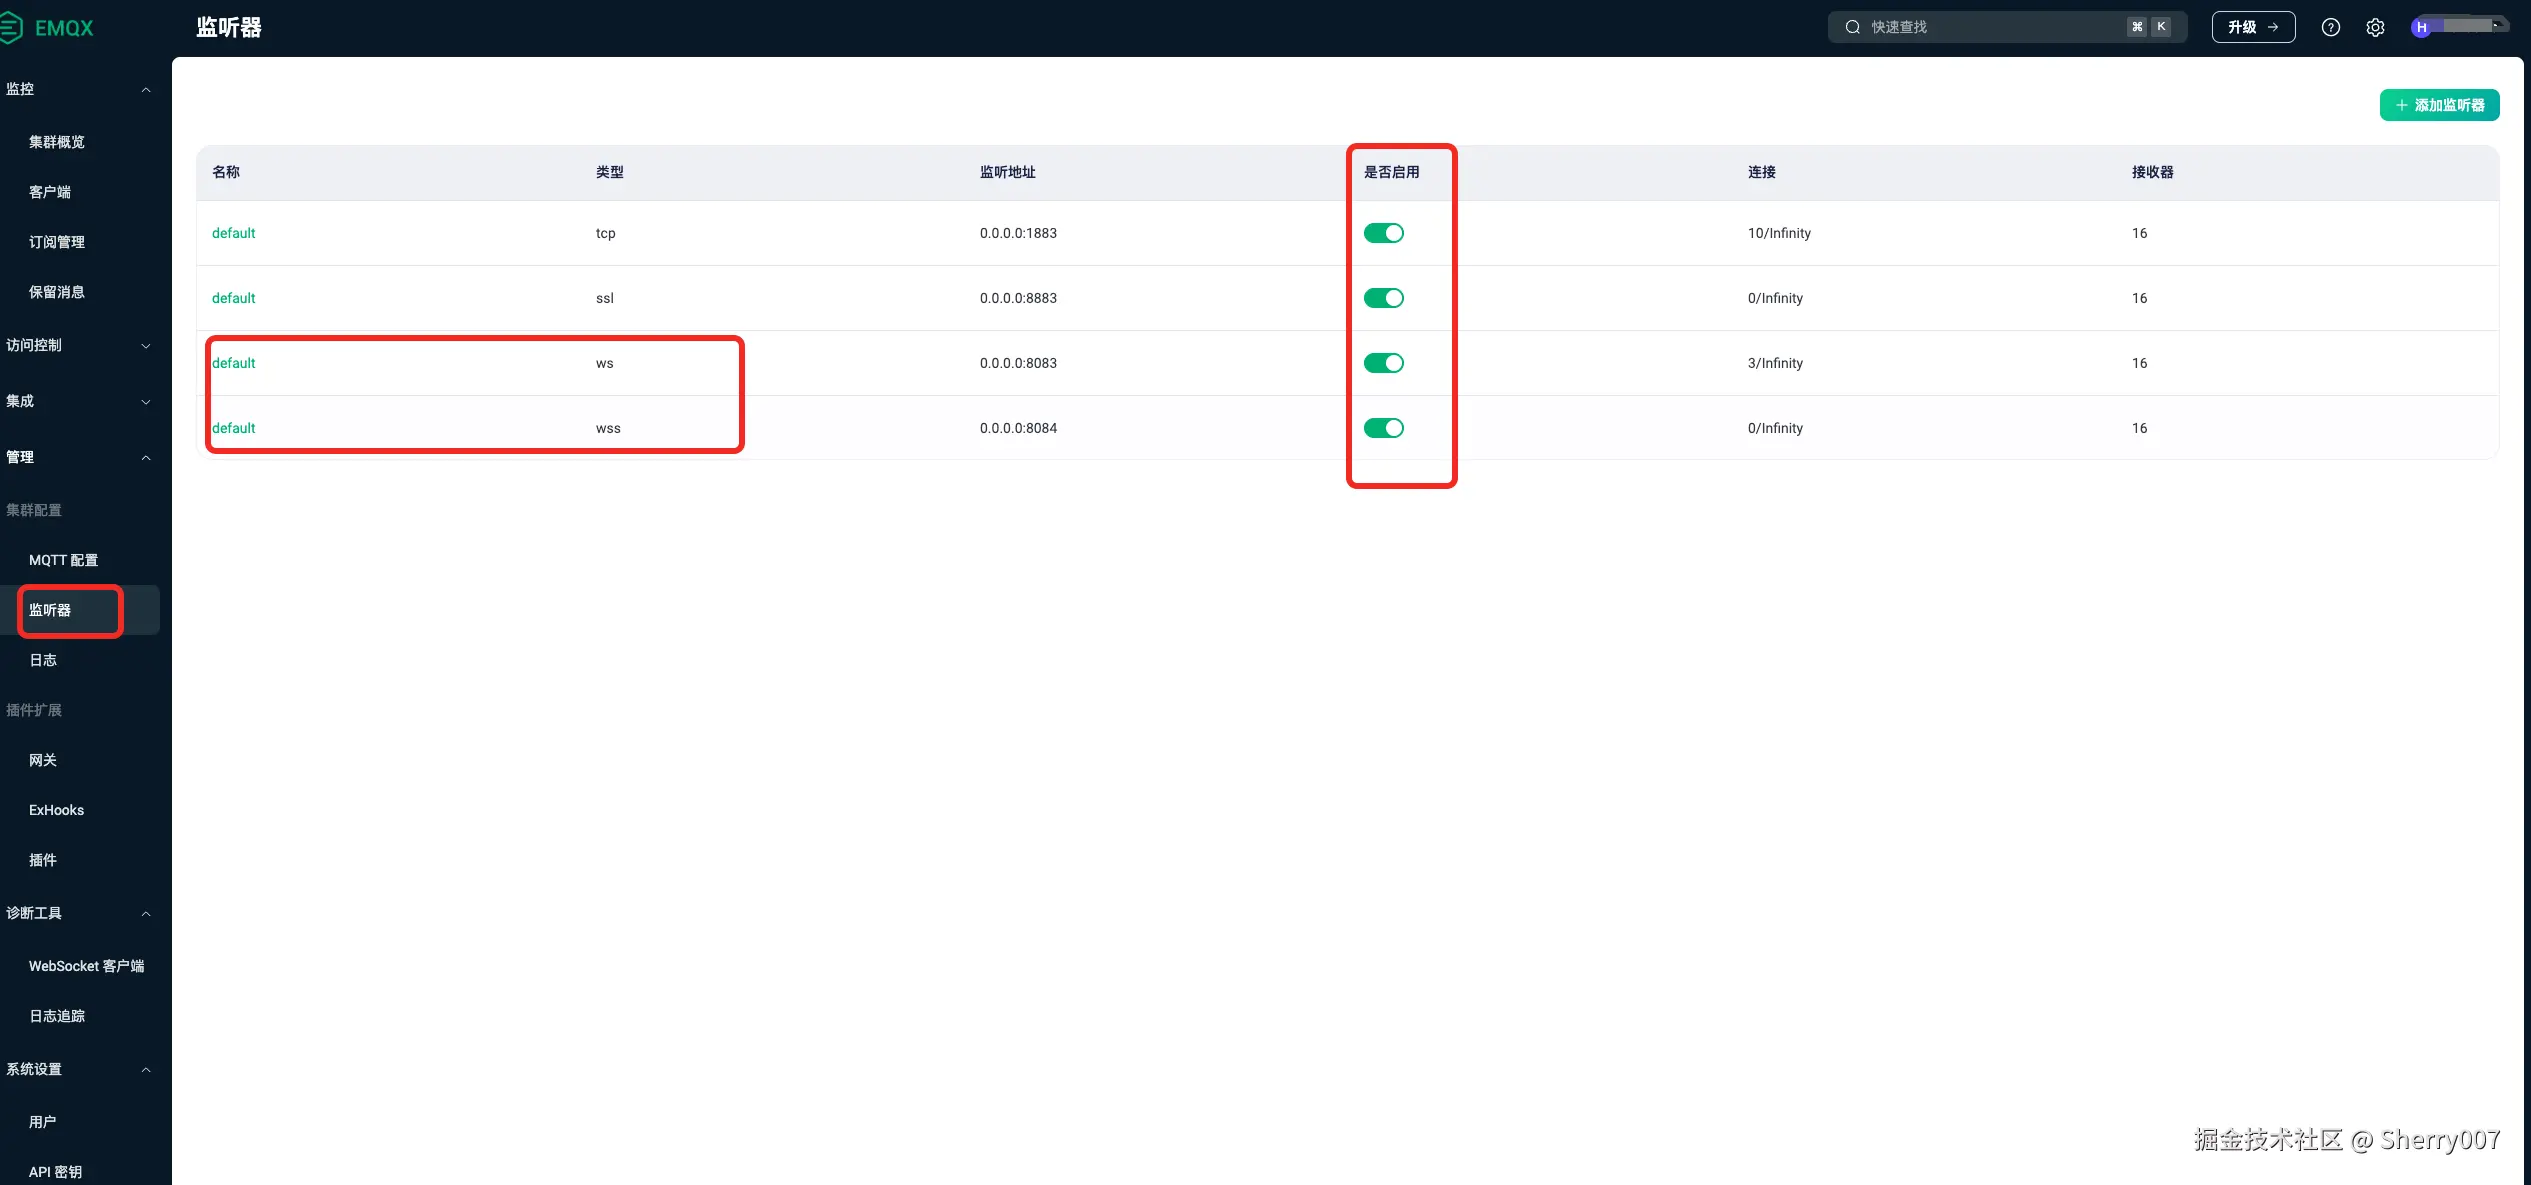Click the 添加监听器 button

tap(2447, 105)
